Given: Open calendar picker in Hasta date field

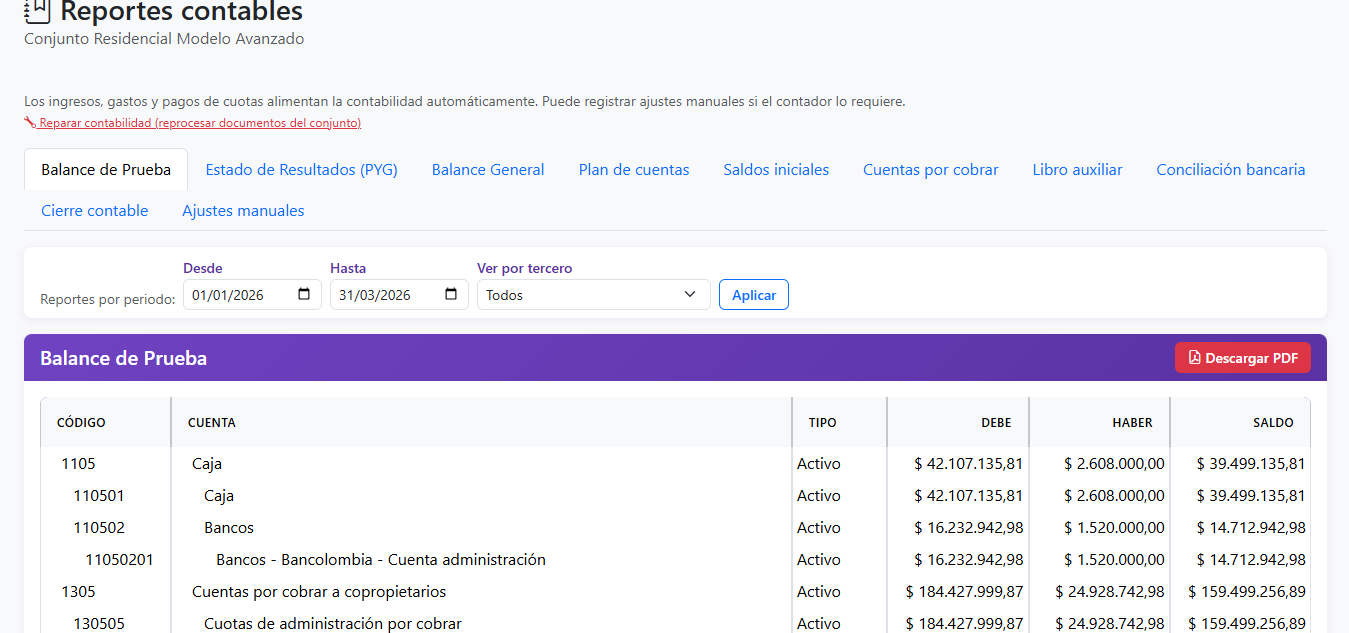Looking at the screenshot, I should click(451, 295).
